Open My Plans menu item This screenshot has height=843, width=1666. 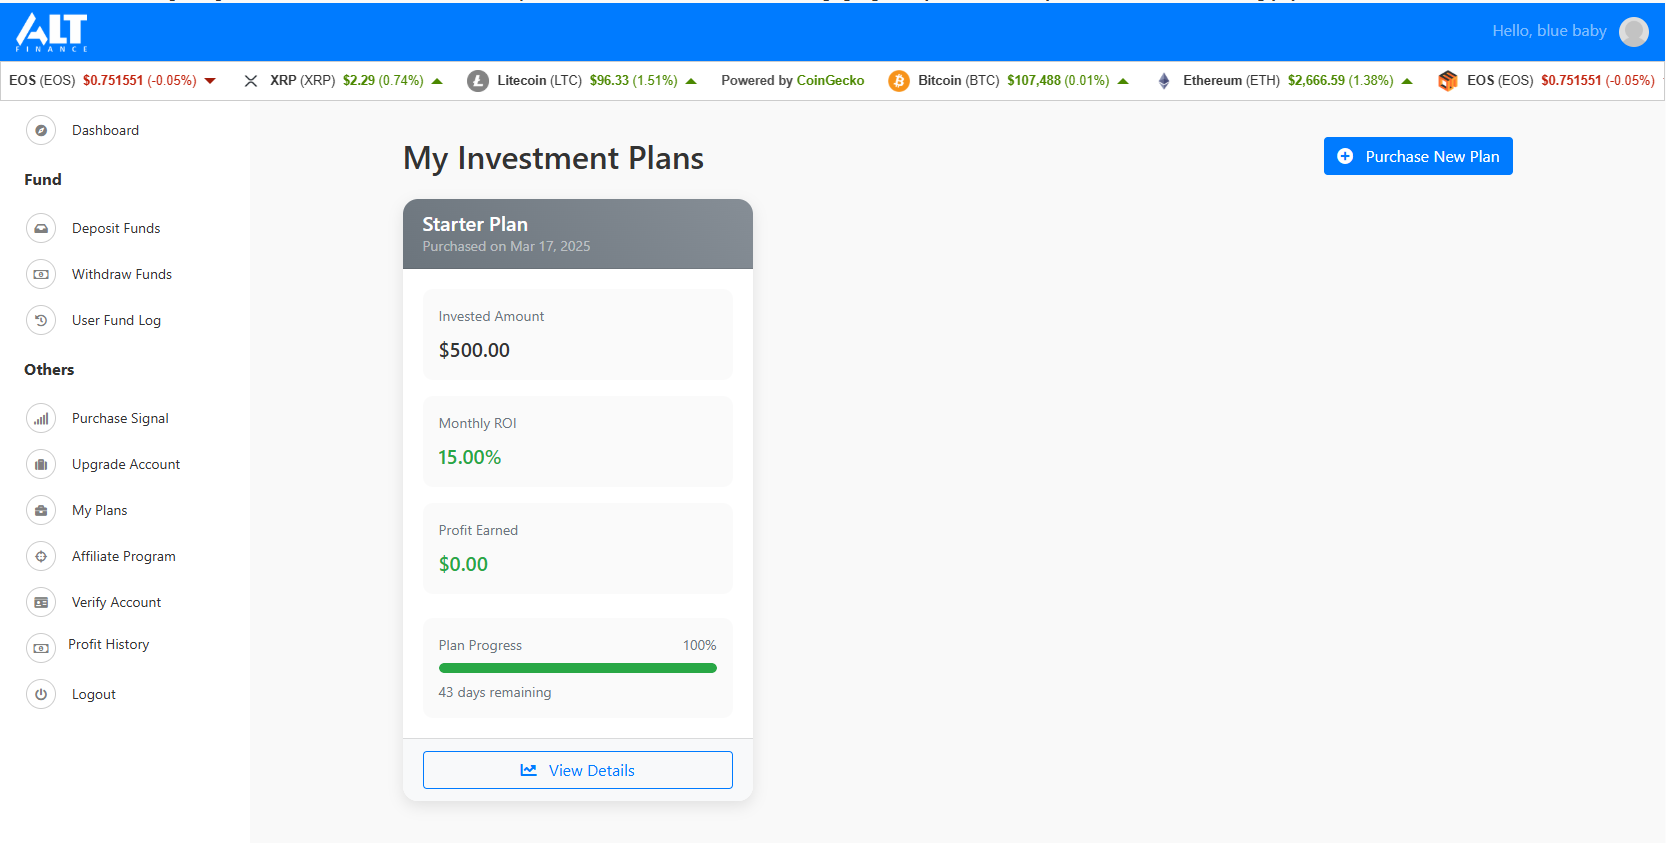pos(99,510)
